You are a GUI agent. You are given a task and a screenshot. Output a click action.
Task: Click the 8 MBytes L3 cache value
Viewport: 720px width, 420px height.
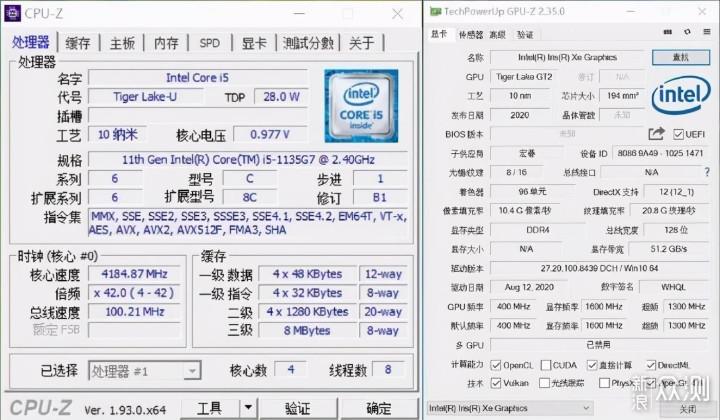[x=307, y=330]
